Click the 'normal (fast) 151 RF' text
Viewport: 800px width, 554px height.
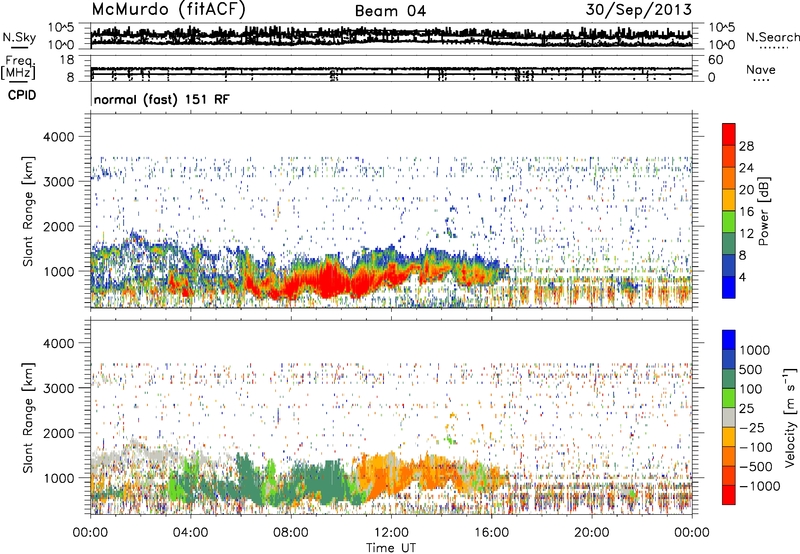click(162, 99)
